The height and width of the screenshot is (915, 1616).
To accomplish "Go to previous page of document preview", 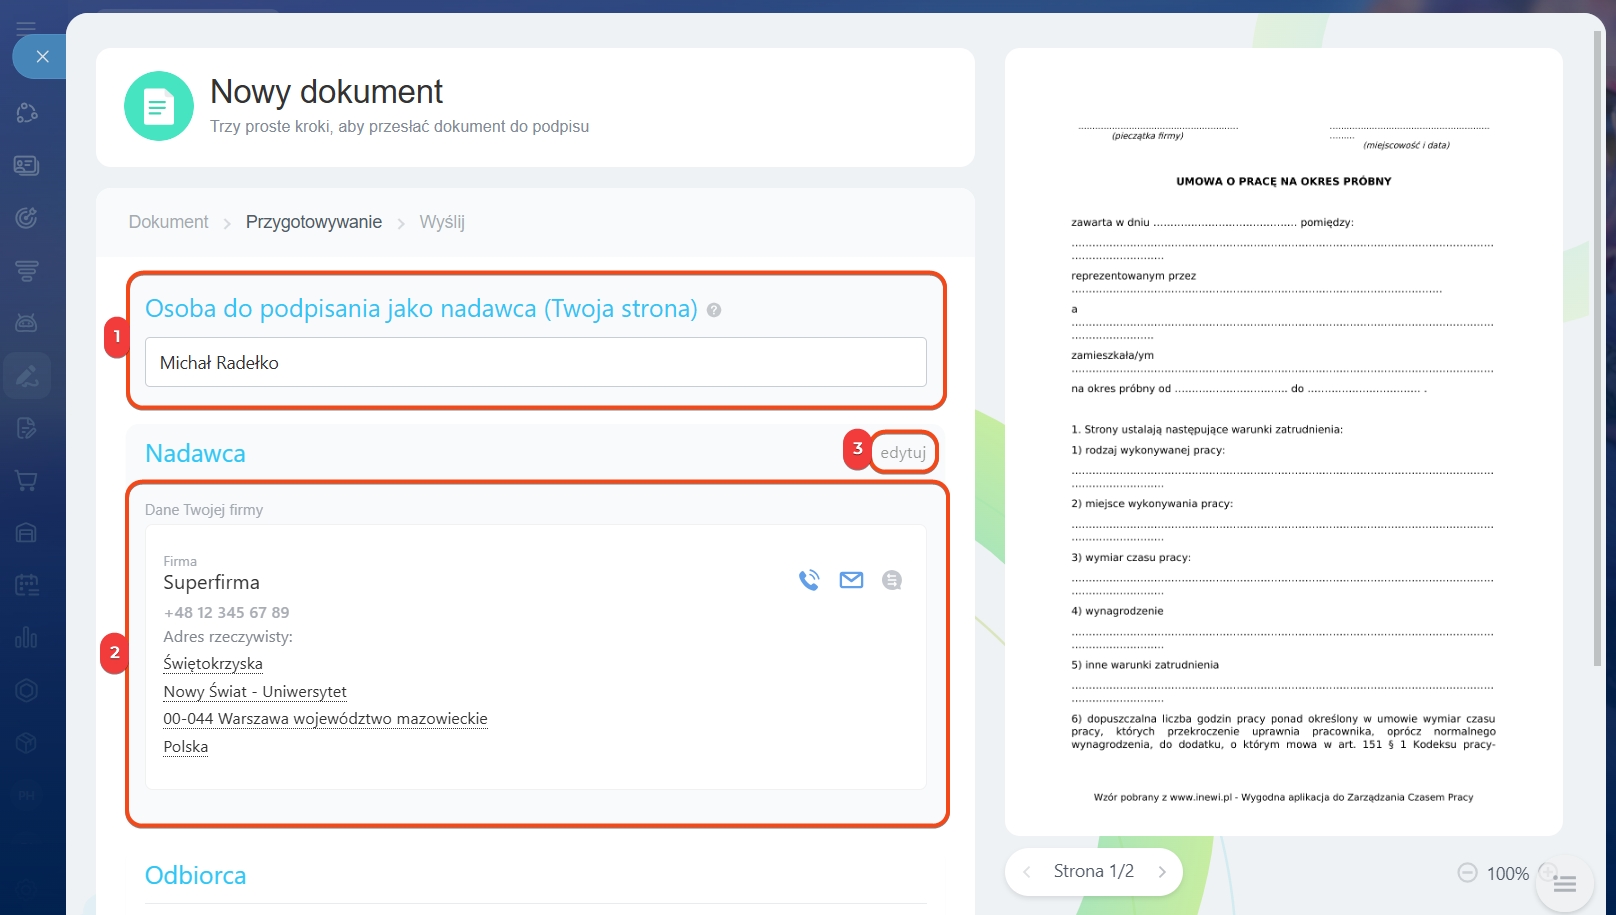I will (1027, 872).
